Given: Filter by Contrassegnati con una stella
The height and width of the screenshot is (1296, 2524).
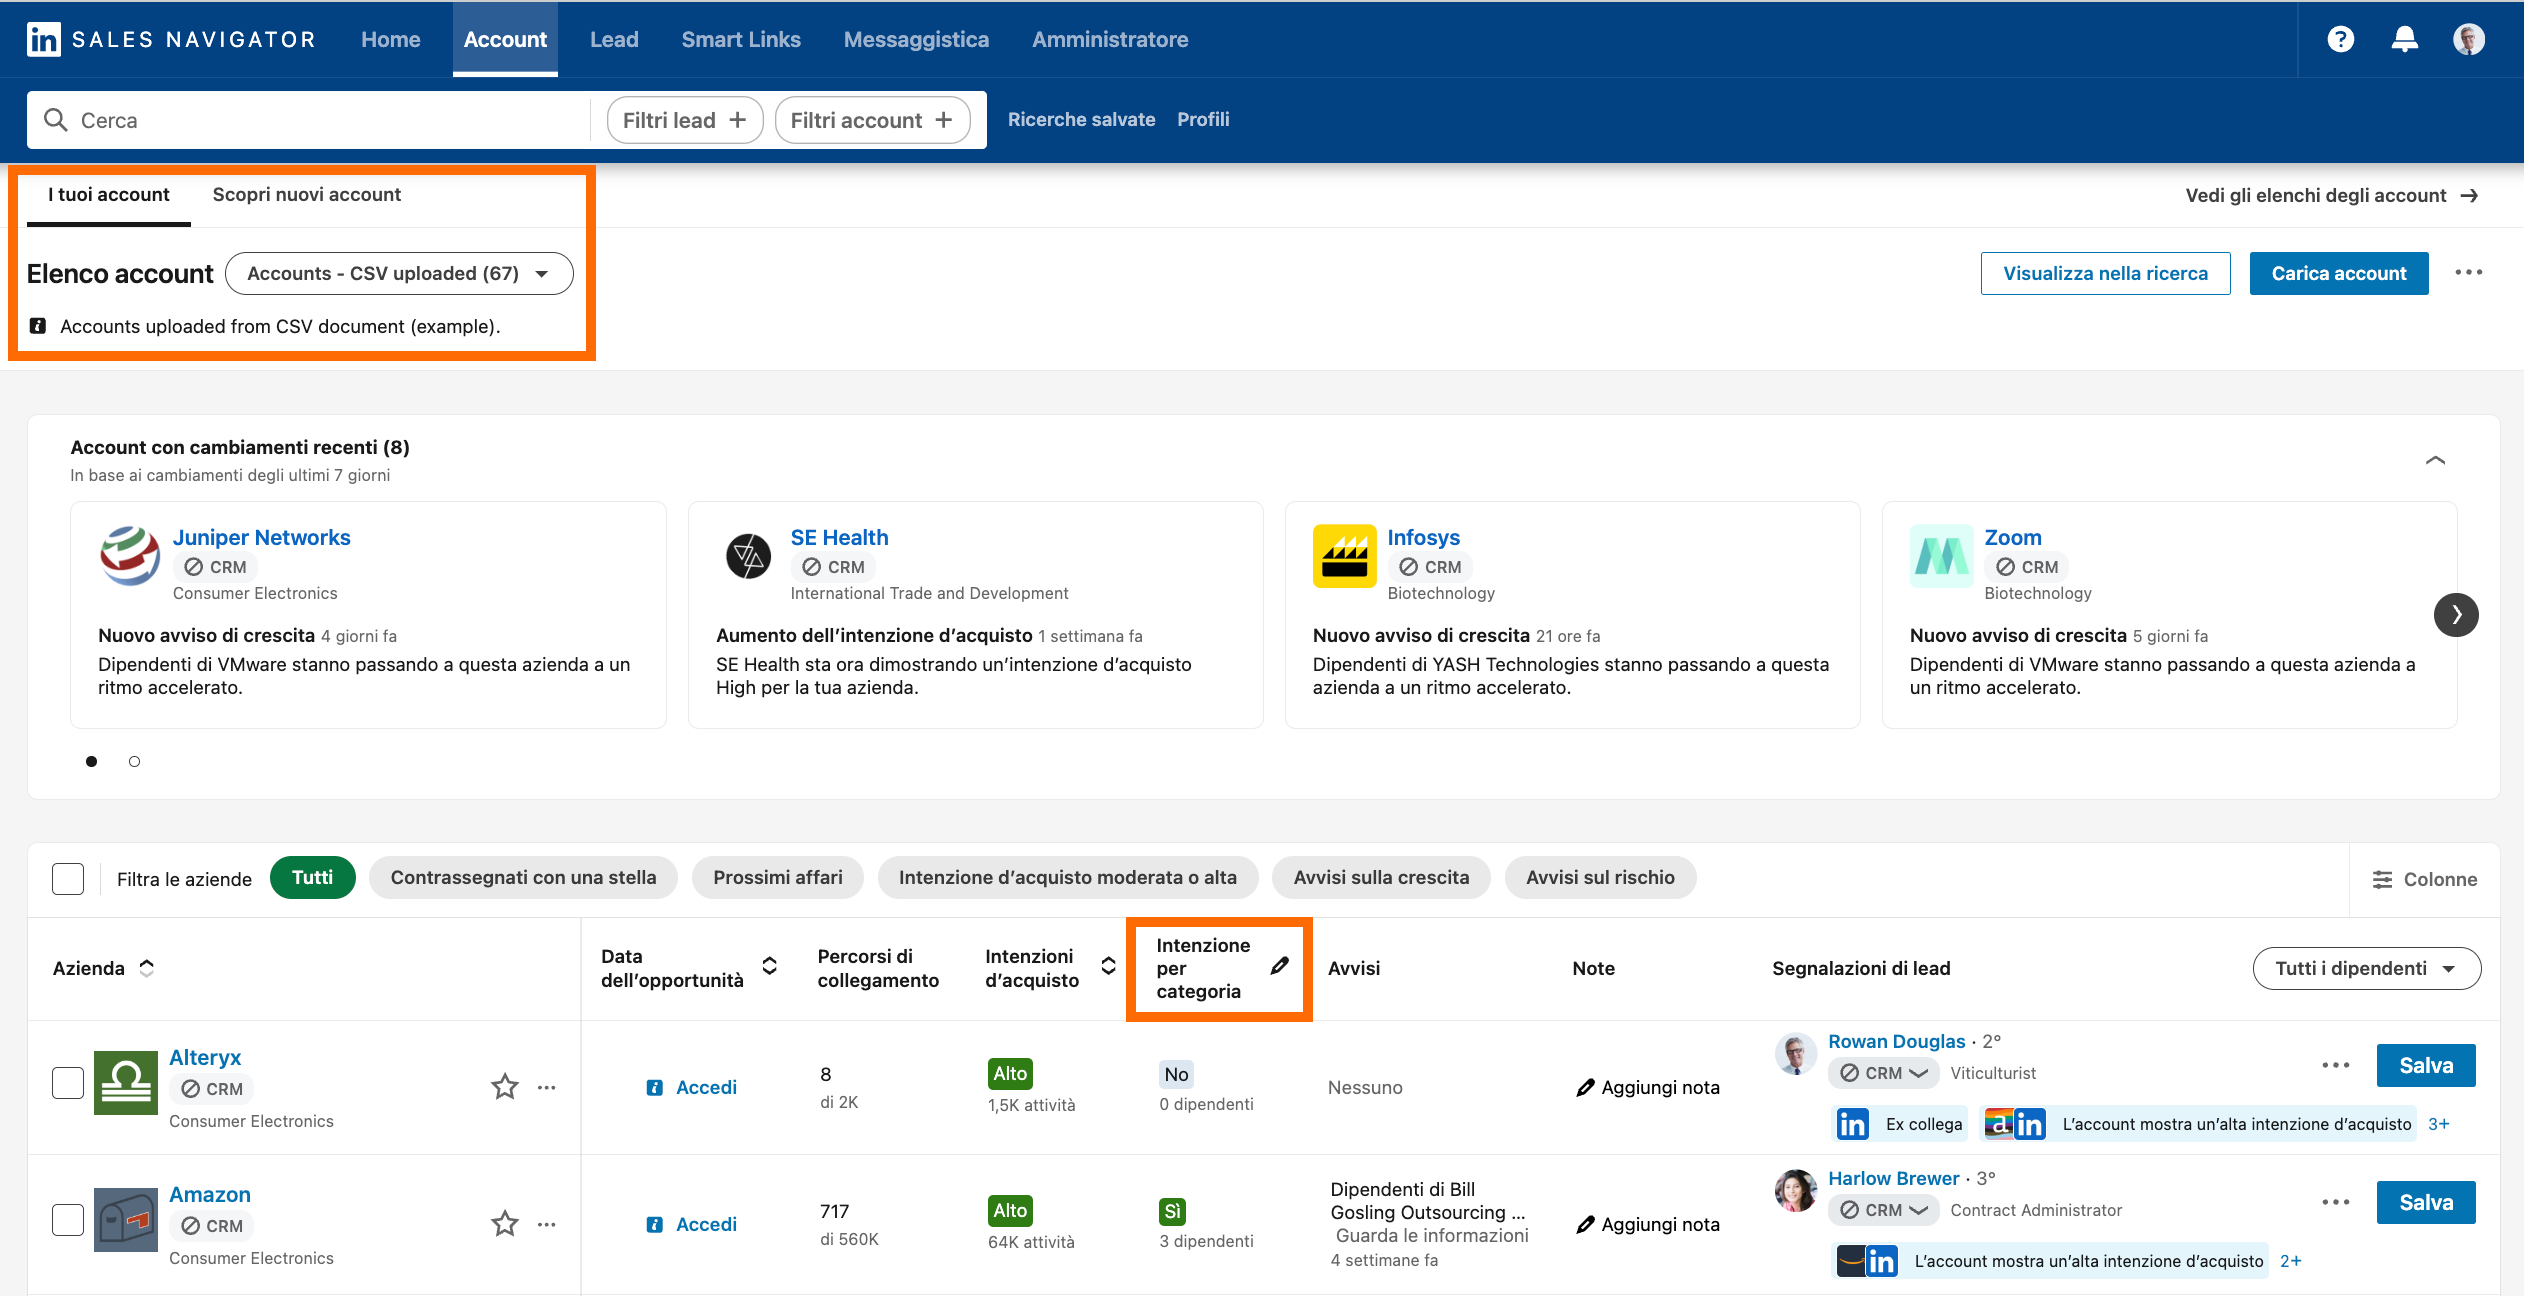Looking at the screenshot, I should click(x=523, y=877).
